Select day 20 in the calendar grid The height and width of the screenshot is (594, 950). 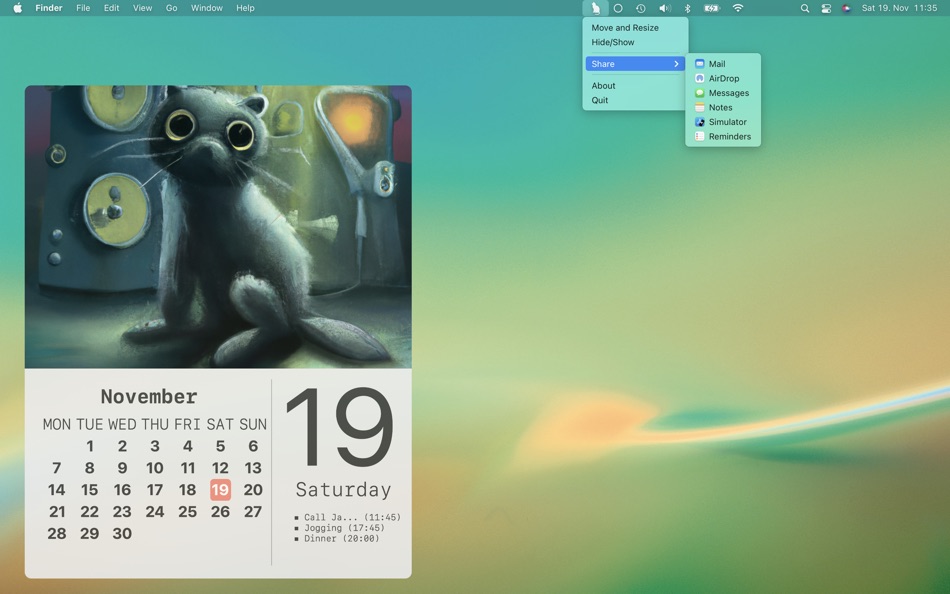pos(253,490)
